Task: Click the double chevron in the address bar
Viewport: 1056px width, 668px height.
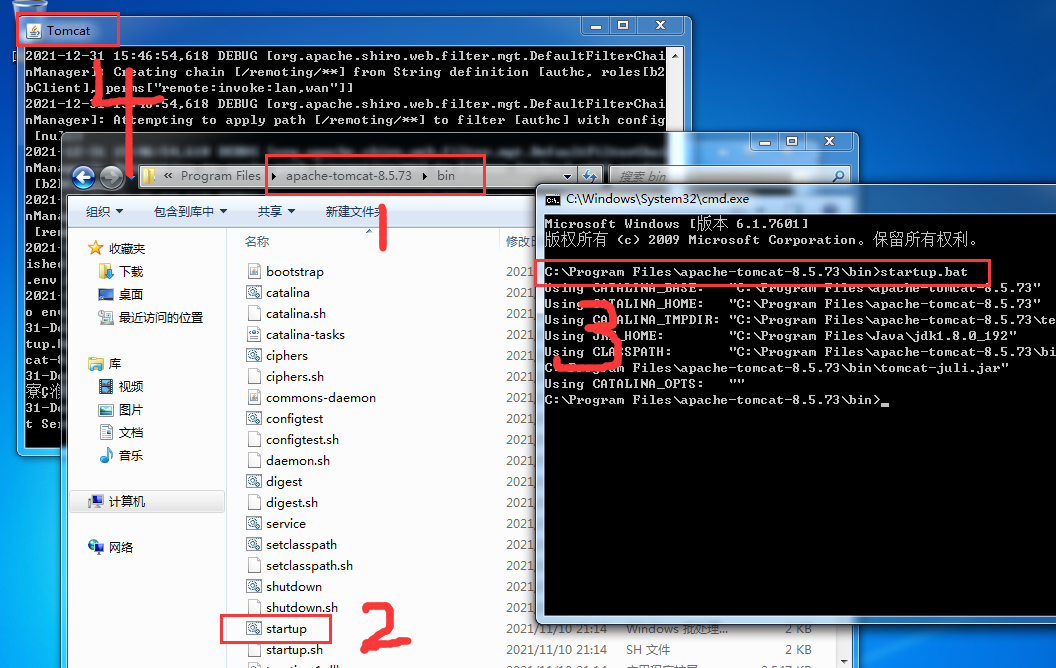Action: point(168,176)
